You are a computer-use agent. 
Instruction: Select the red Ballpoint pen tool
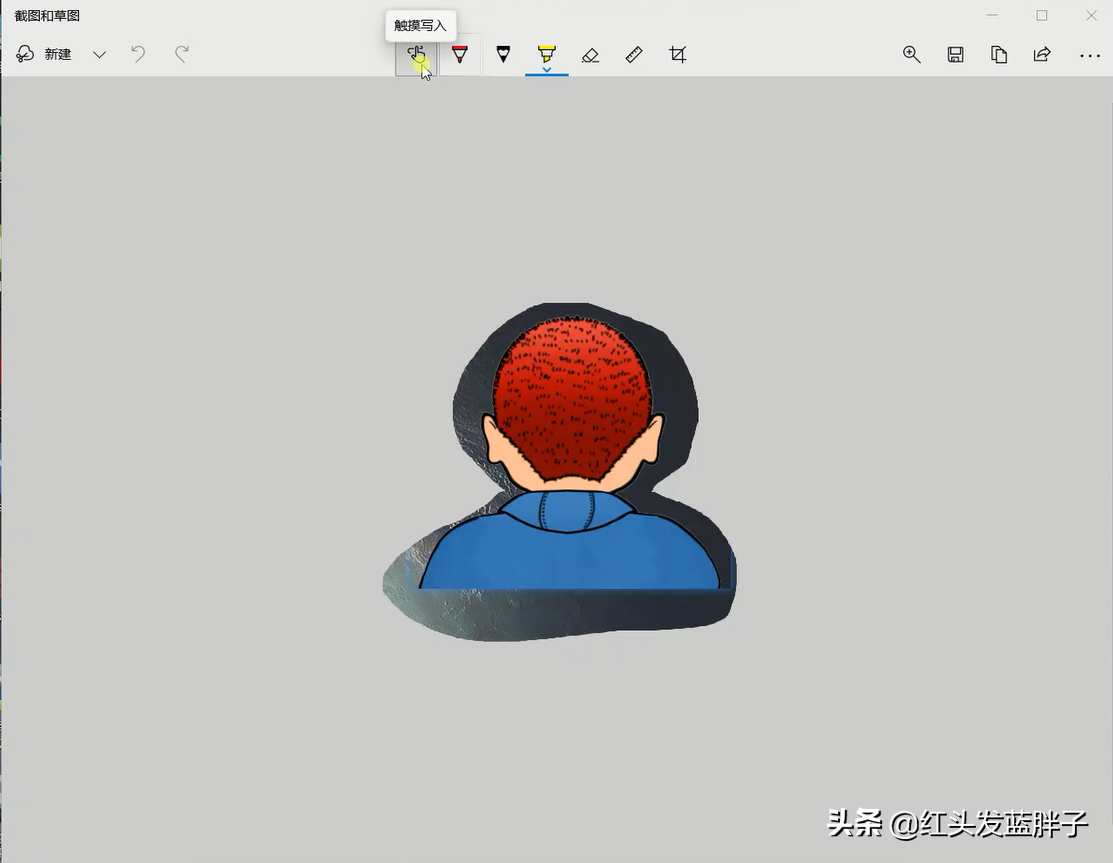coord(460,55)
